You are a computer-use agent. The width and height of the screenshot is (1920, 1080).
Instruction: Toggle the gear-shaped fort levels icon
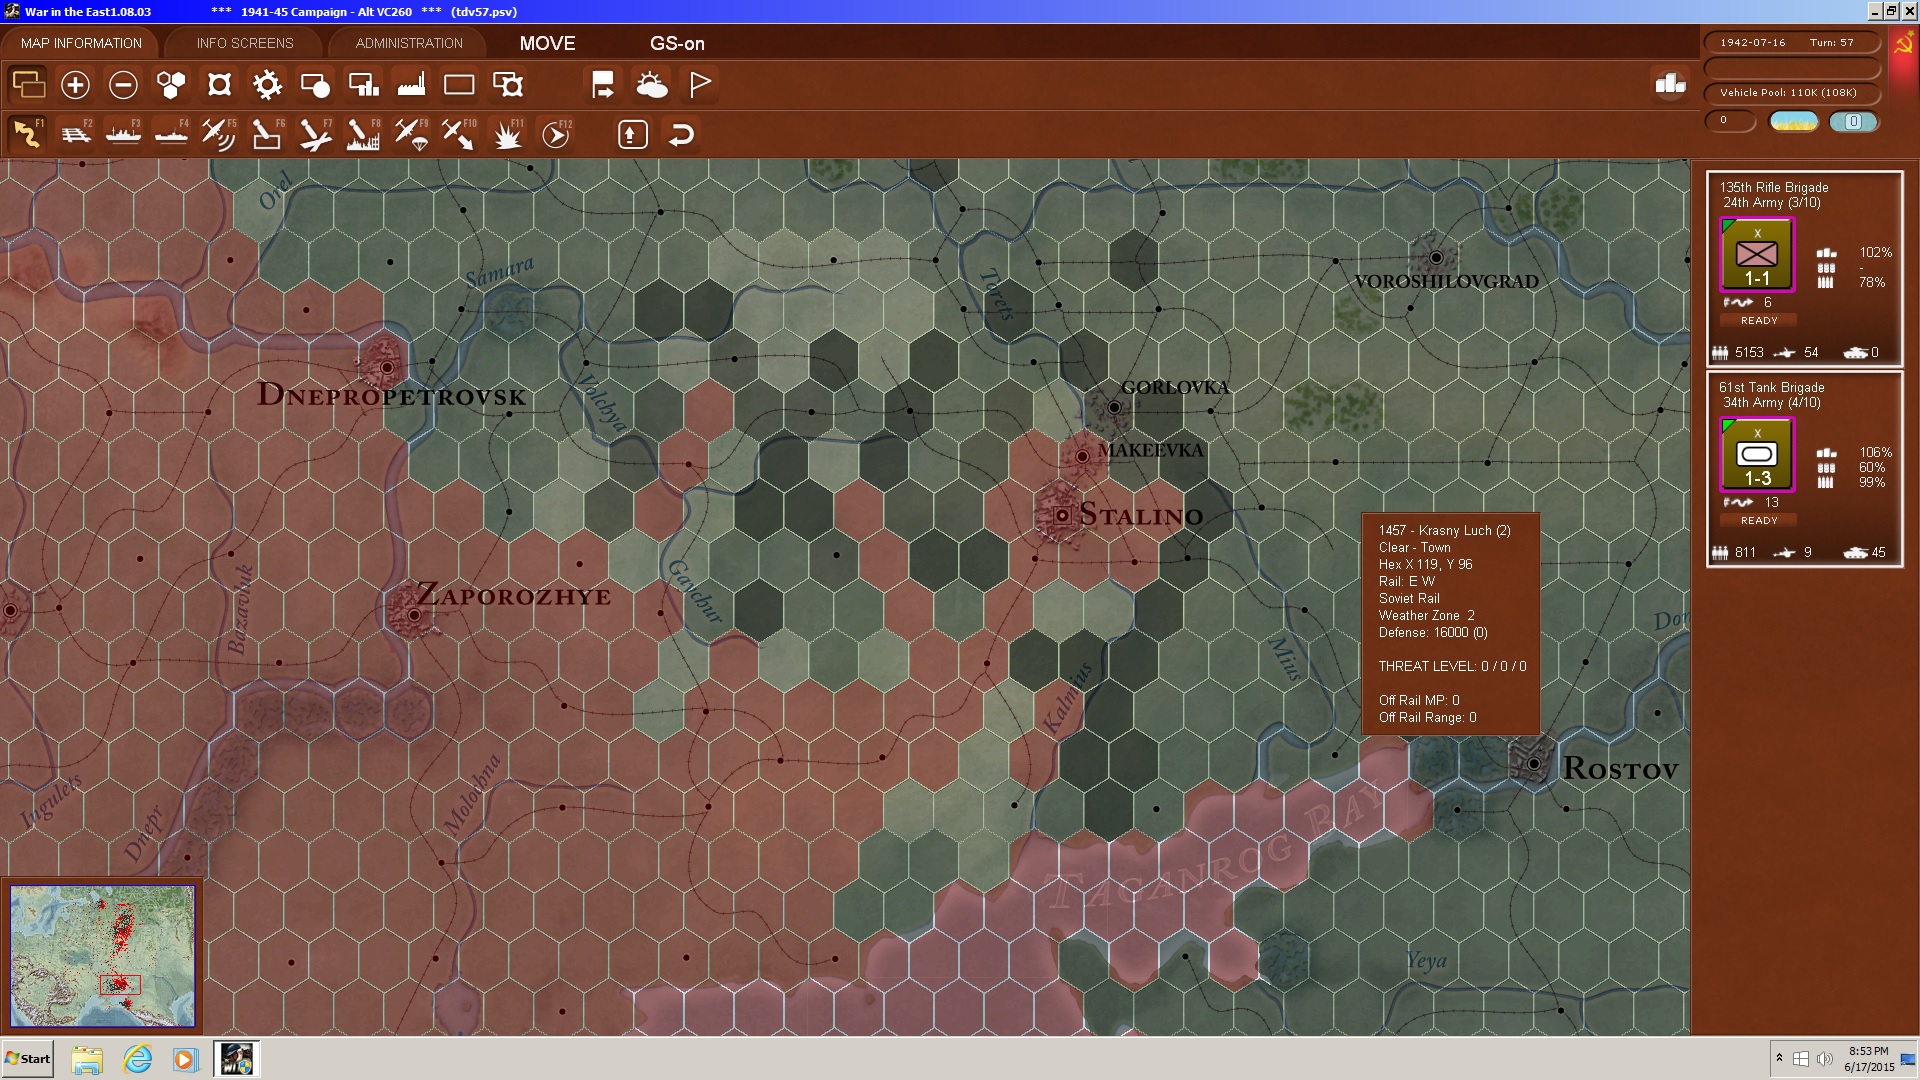coord(267,85)
